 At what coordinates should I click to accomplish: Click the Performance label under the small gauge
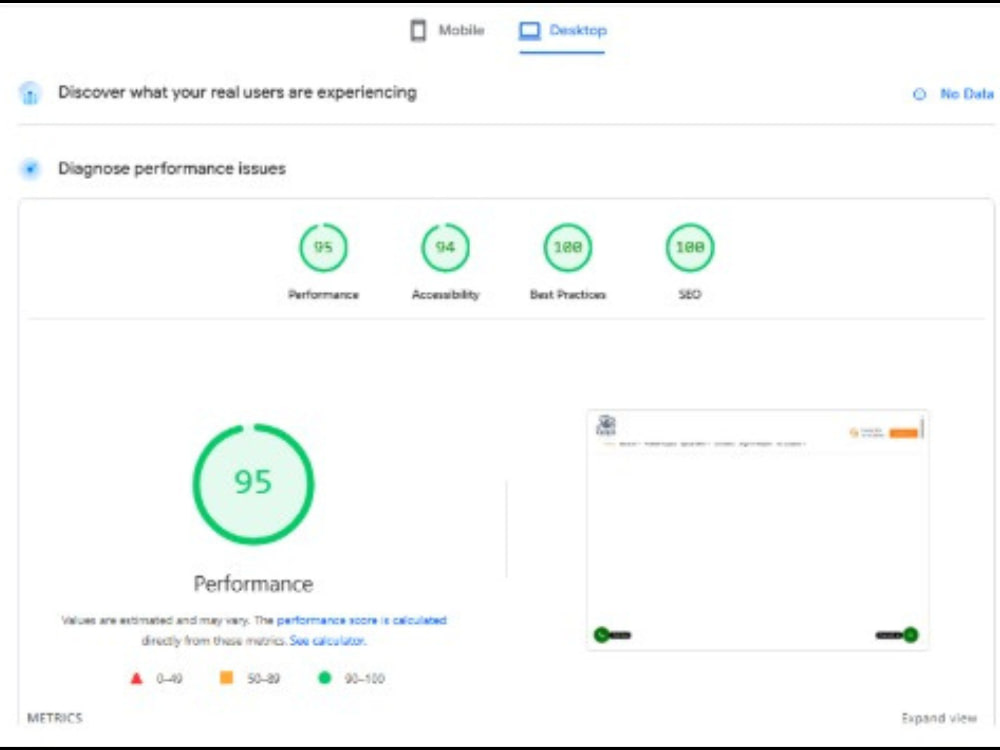tap(323, 295)
